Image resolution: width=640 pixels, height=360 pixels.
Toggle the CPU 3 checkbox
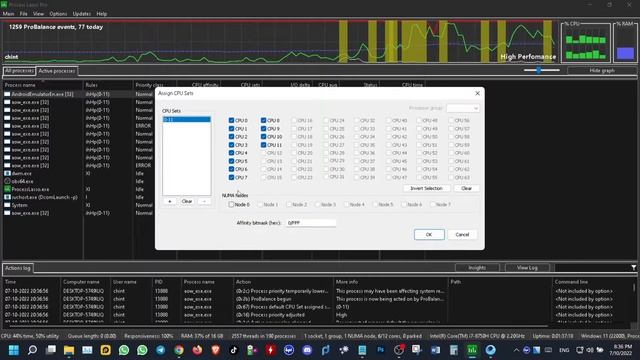click(x=231, y=145)
